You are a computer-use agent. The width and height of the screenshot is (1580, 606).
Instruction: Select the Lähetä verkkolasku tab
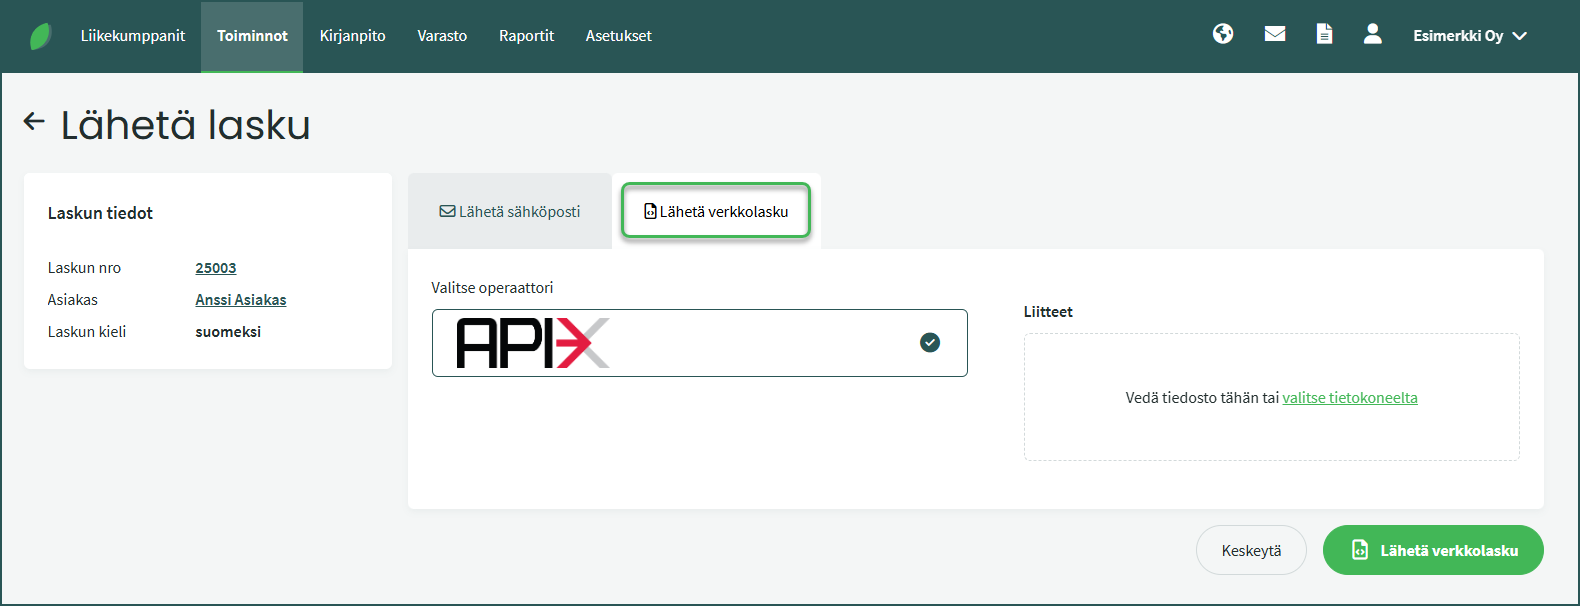click(x=716, y=212)
